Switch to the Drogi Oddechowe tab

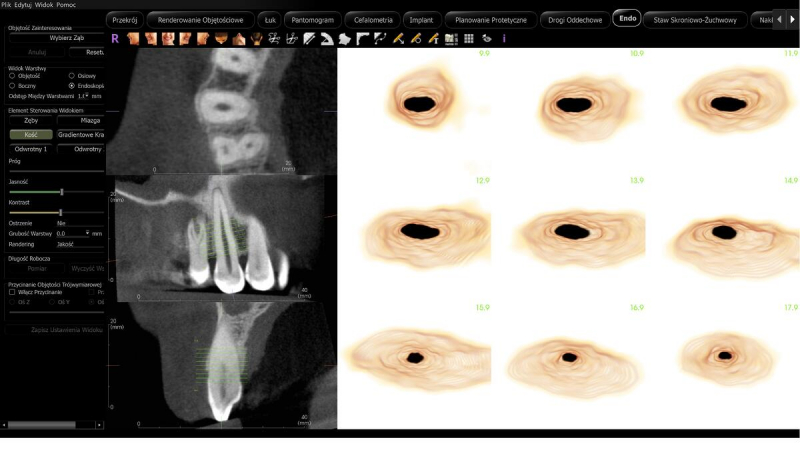click(x=575, y=20)
